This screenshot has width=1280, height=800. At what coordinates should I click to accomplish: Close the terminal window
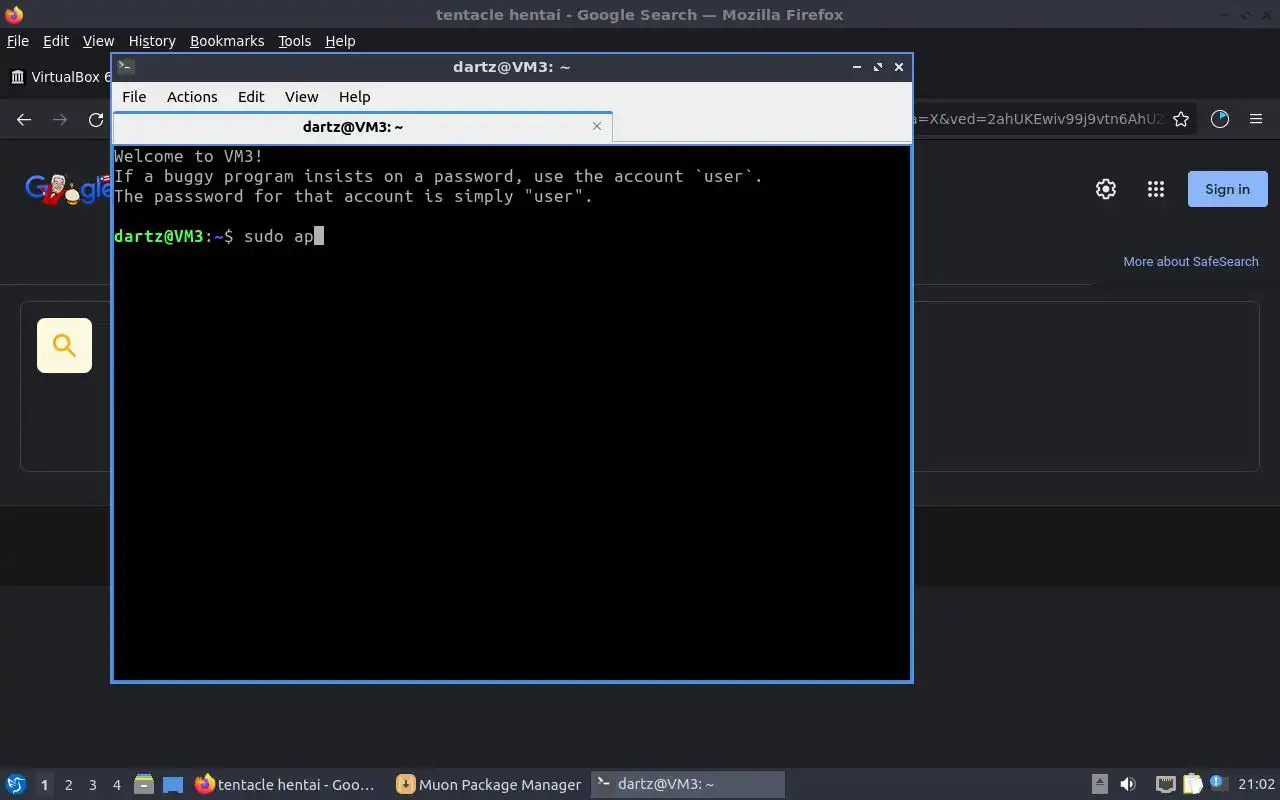tap(899, 67)
